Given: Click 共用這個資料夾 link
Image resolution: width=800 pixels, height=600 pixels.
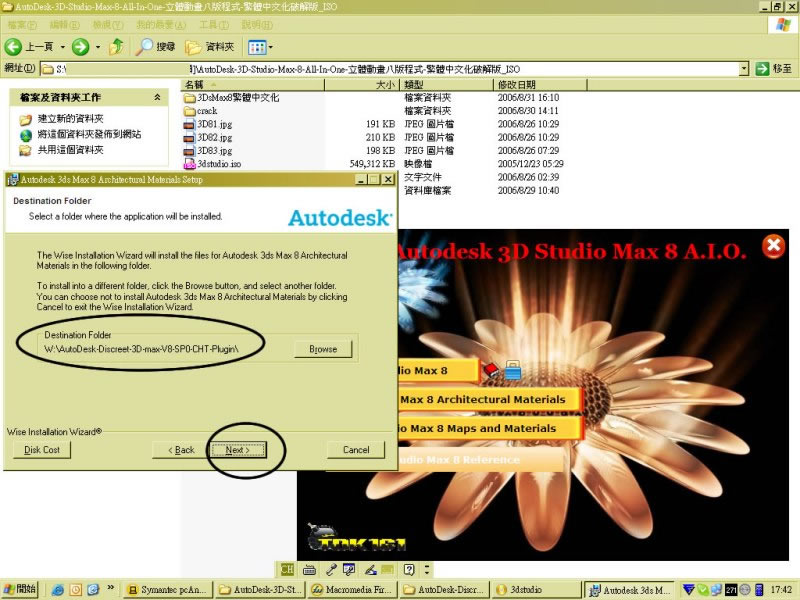Looking at the screenshot, I should (x=70, y=150).
